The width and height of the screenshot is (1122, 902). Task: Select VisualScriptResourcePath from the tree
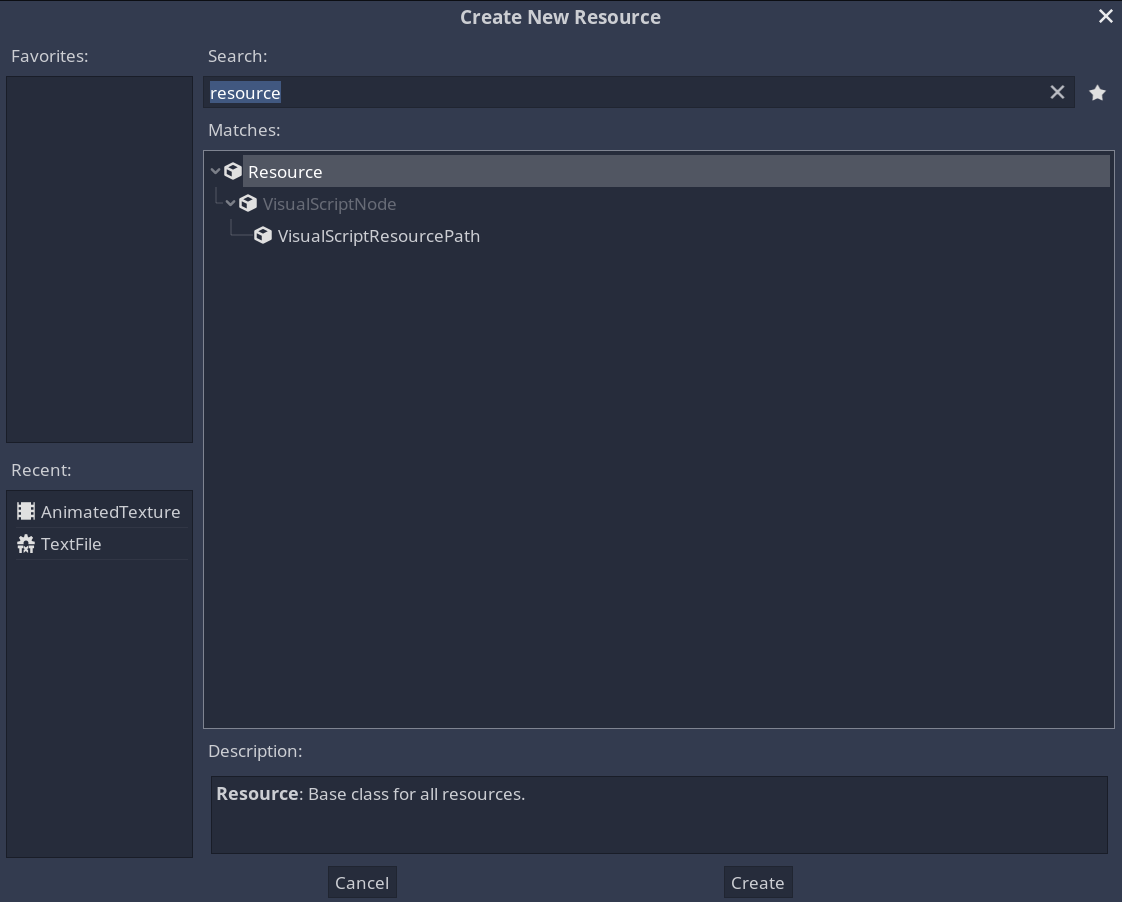pos(379,235)
